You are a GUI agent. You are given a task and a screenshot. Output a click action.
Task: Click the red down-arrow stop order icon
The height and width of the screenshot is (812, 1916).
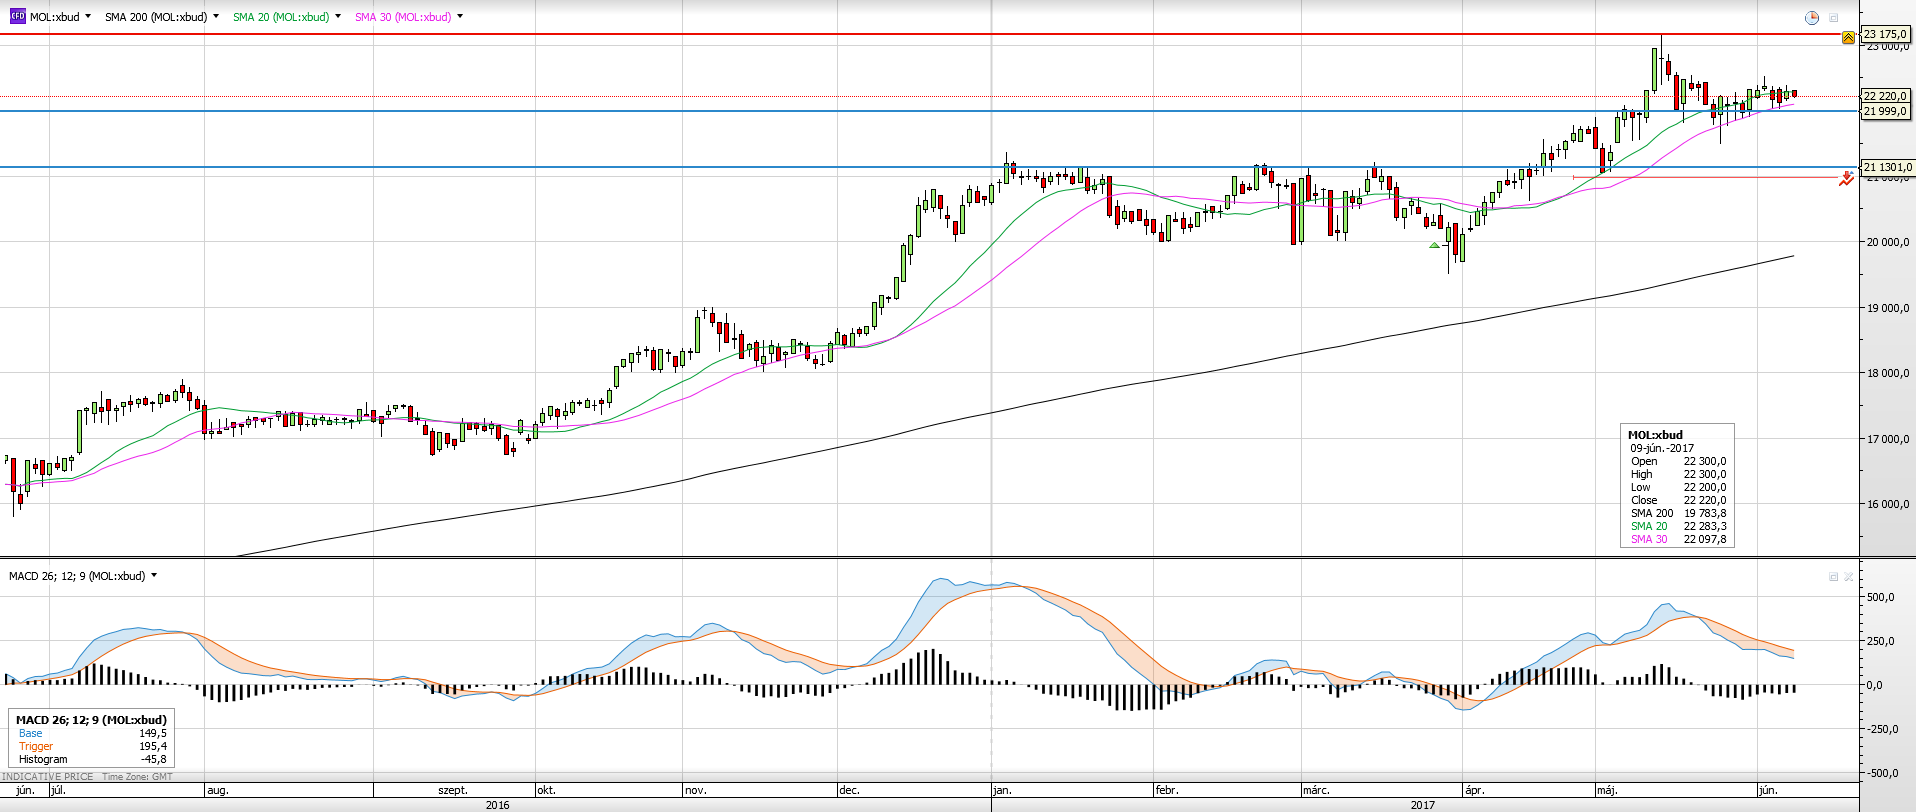1846,178
